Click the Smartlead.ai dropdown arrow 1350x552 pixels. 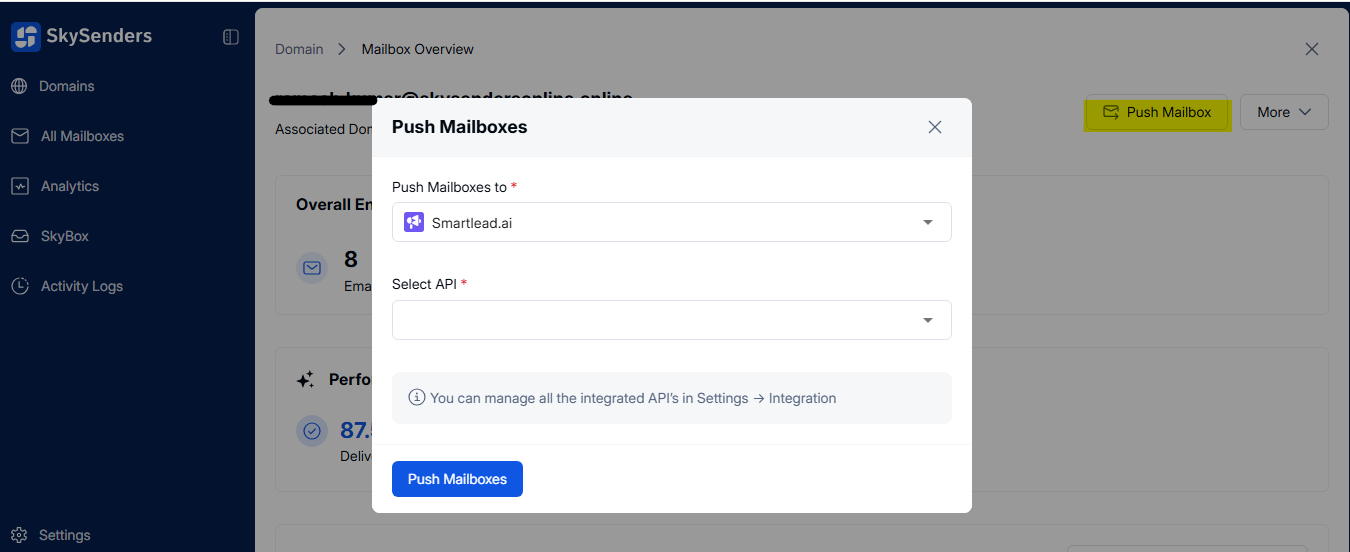pyautogui.click(x=928, y=223)
